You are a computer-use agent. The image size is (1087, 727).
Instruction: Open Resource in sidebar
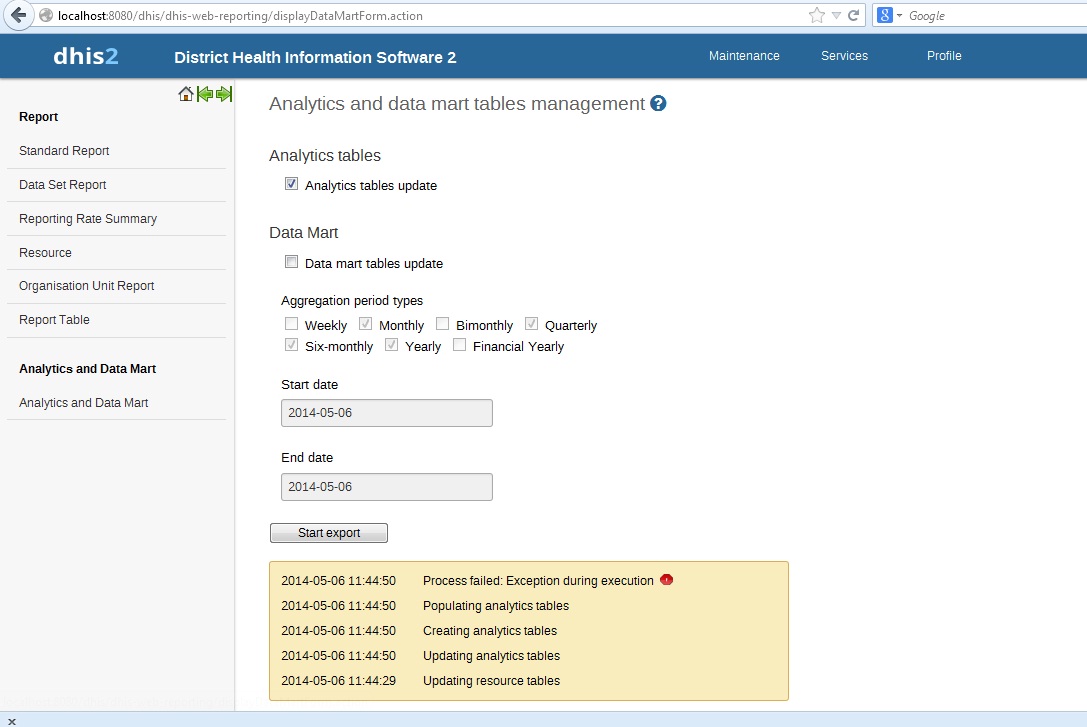pyautogui.click(x=45, y=252)
